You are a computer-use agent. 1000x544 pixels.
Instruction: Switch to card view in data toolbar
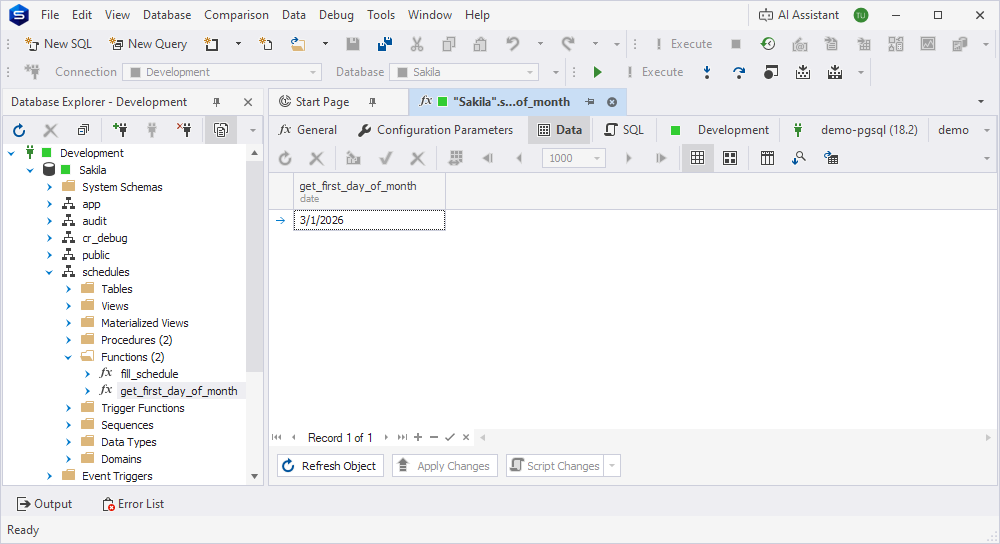730,158
